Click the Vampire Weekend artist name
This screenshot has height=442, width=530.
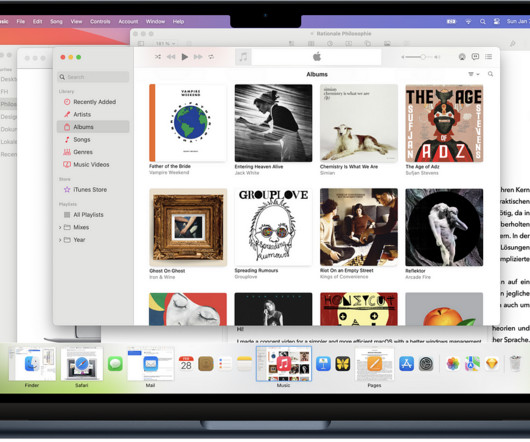click(169, 173)
